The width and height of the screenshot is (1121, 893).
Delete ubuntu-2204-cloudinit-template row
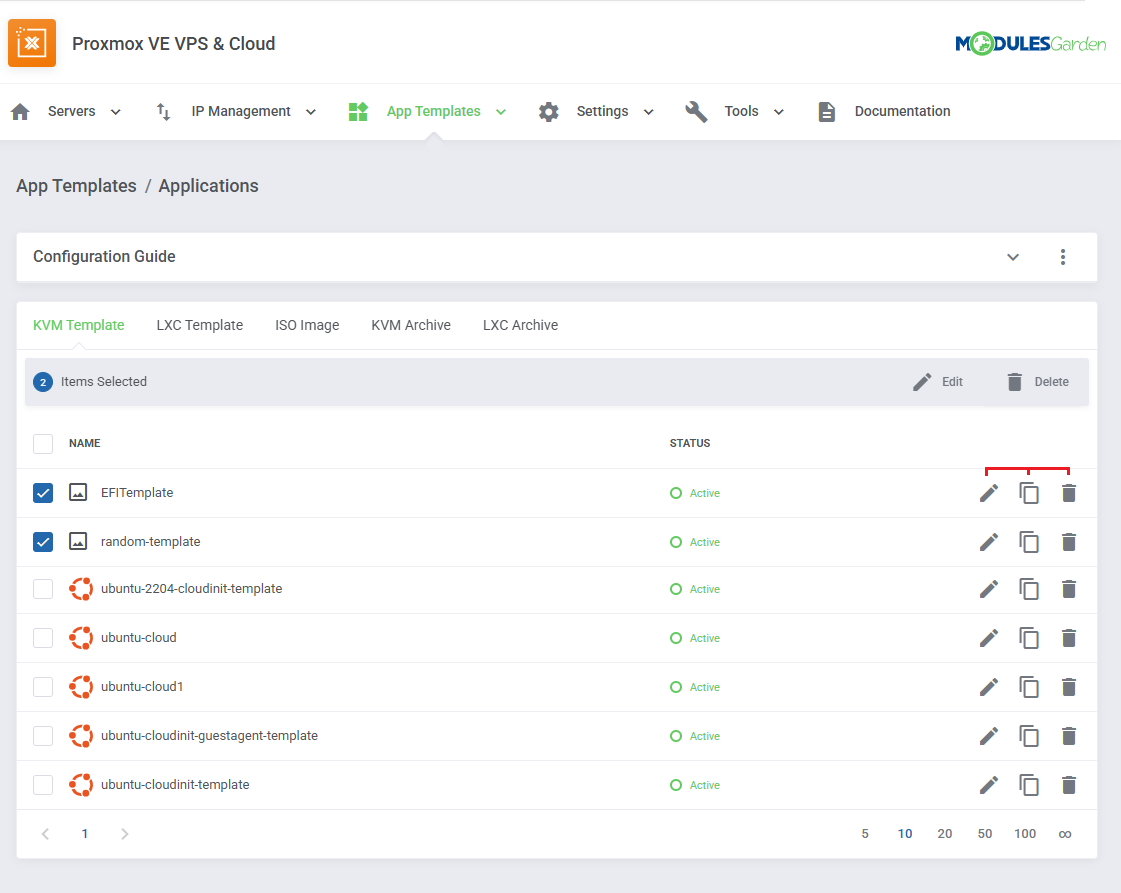pos(1069,589)
